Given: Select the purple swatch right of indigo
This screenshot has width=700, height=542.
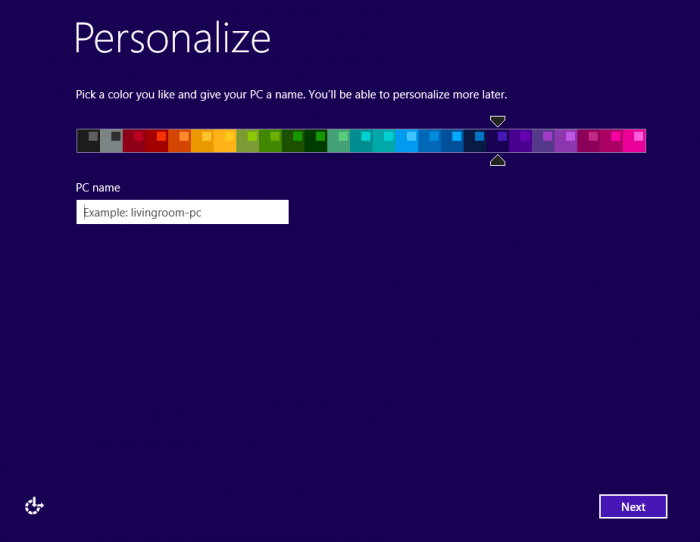Looking at the screenshot, I should click(521, 141).
